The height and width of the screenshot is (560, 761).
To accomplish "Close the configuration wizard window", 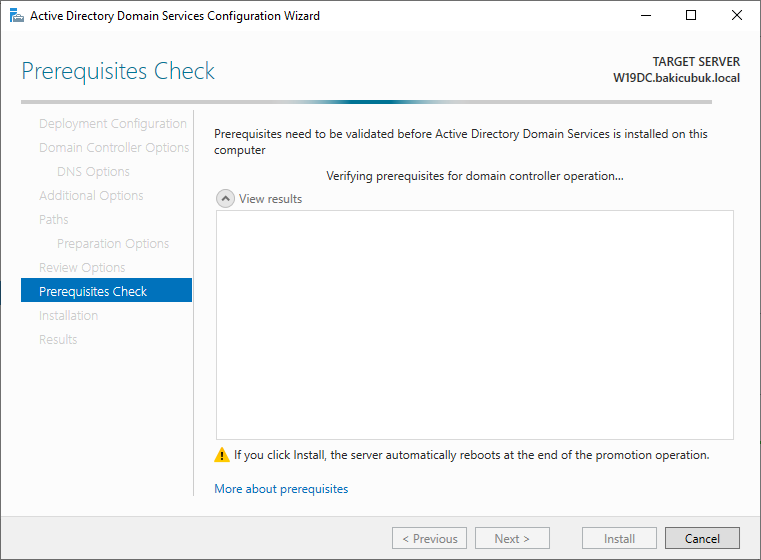I will pyautogui.click(x=736, y=16).
